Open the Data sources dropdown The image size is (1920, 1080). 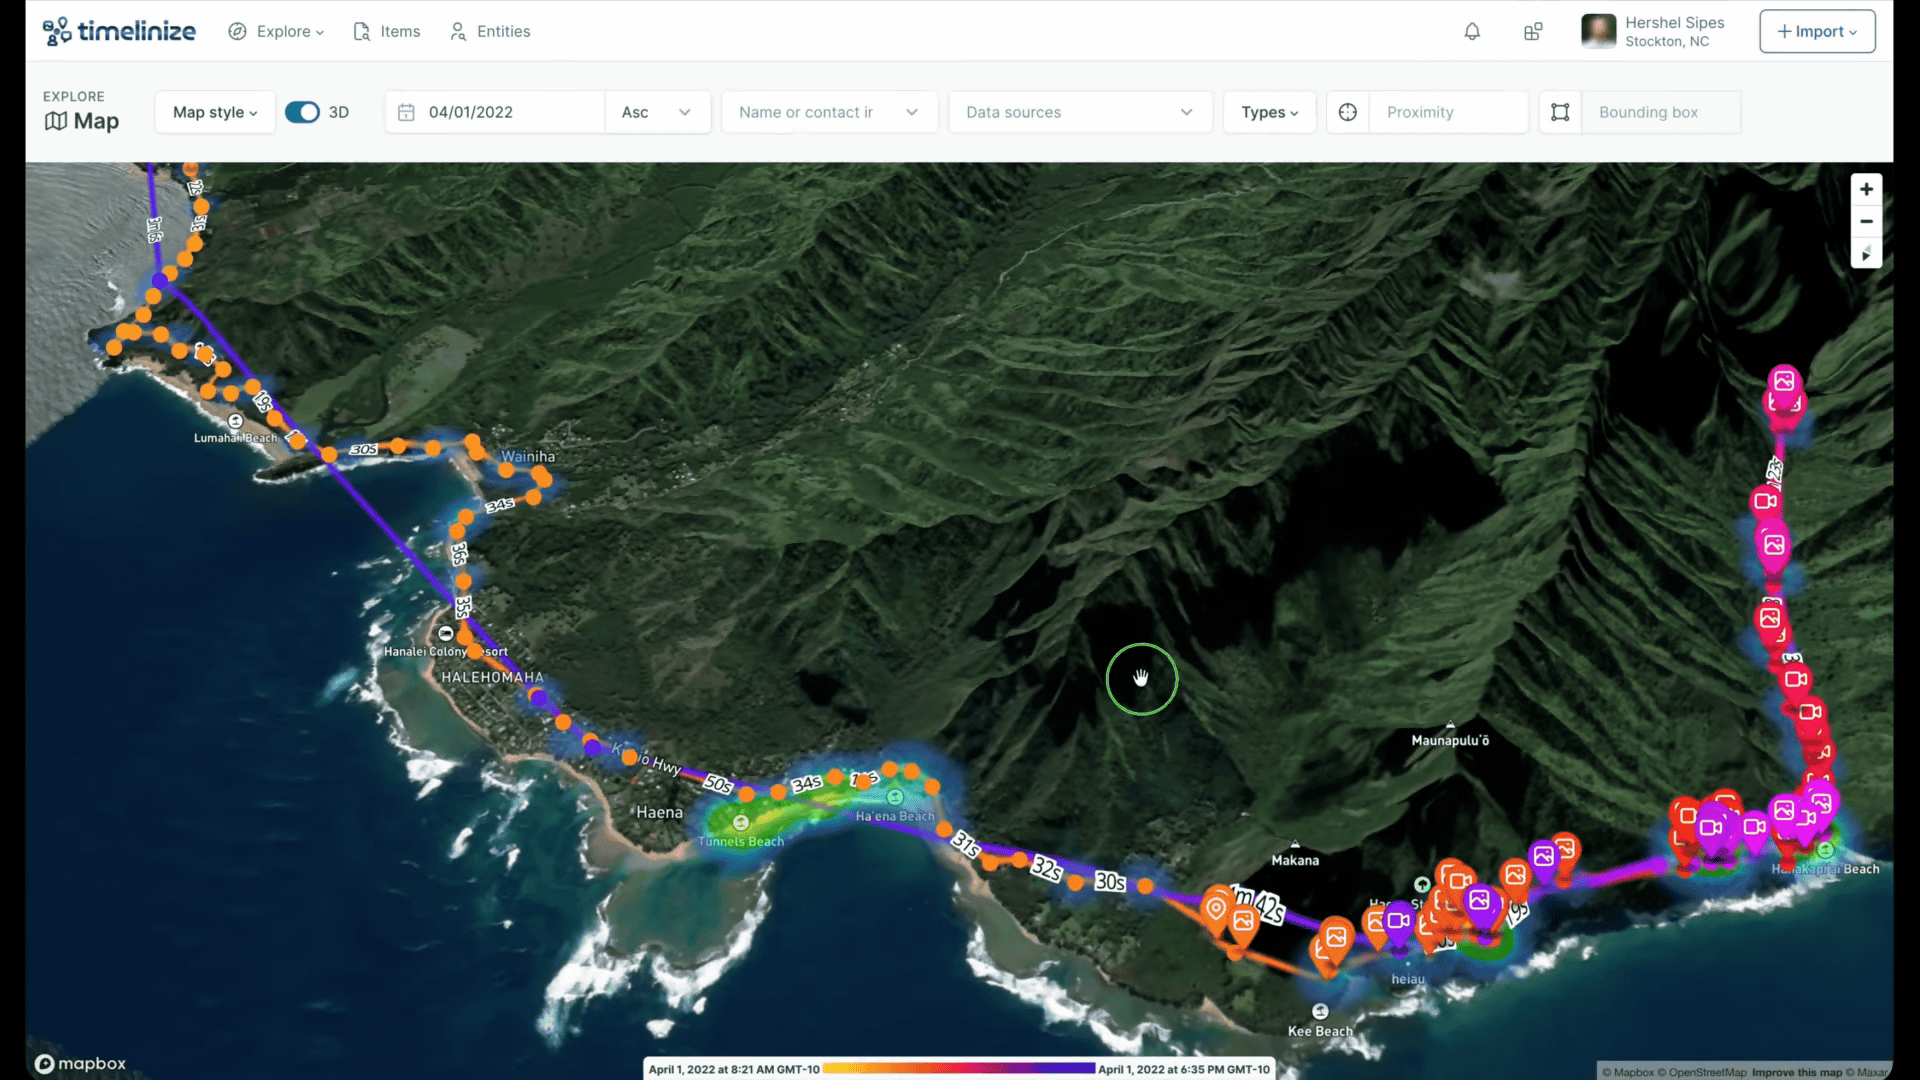(x=1079, y=112)
